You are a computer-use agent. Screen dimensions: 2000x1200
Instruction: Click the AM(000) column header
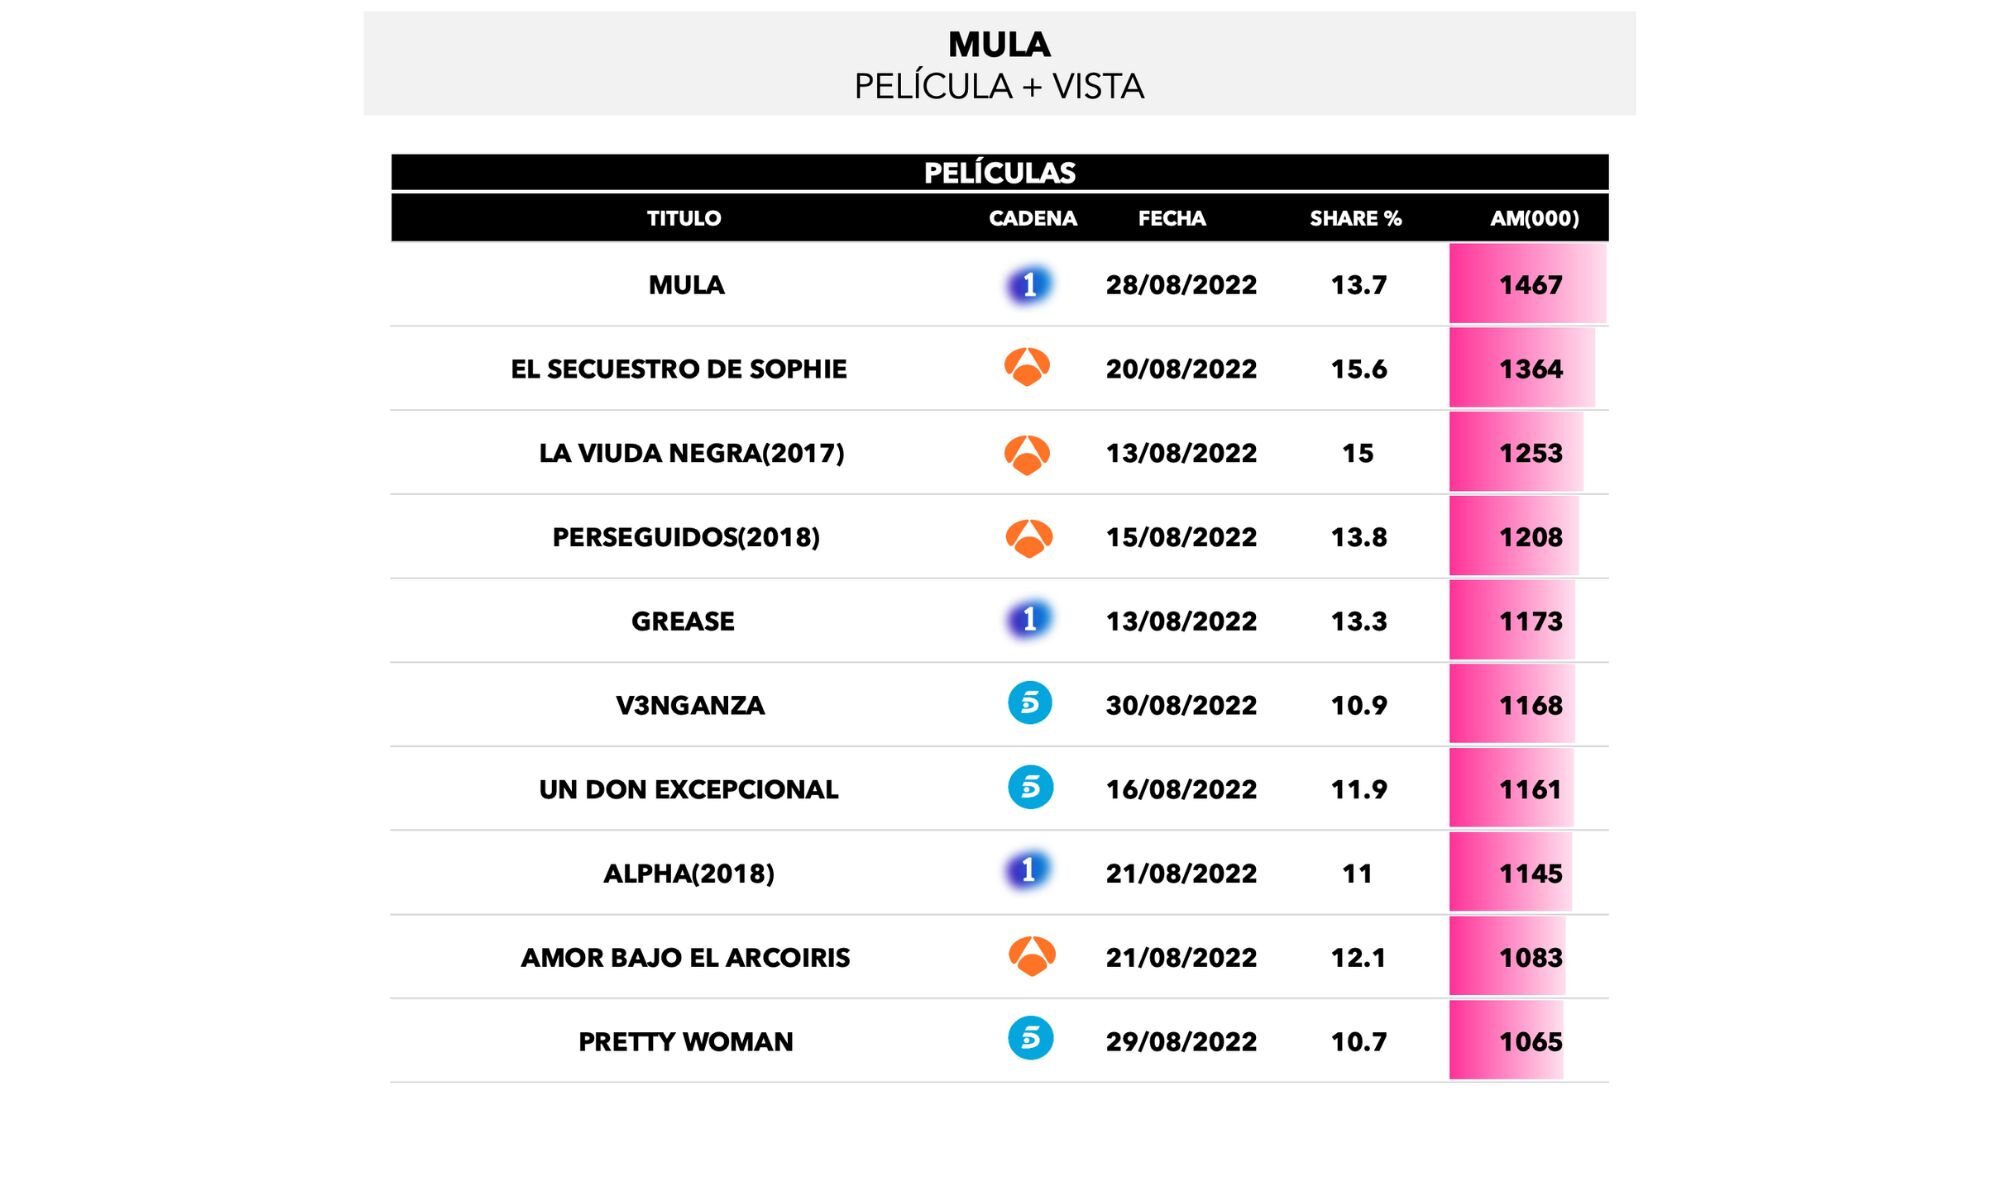pyautogui.click(x=1534, y=218)
